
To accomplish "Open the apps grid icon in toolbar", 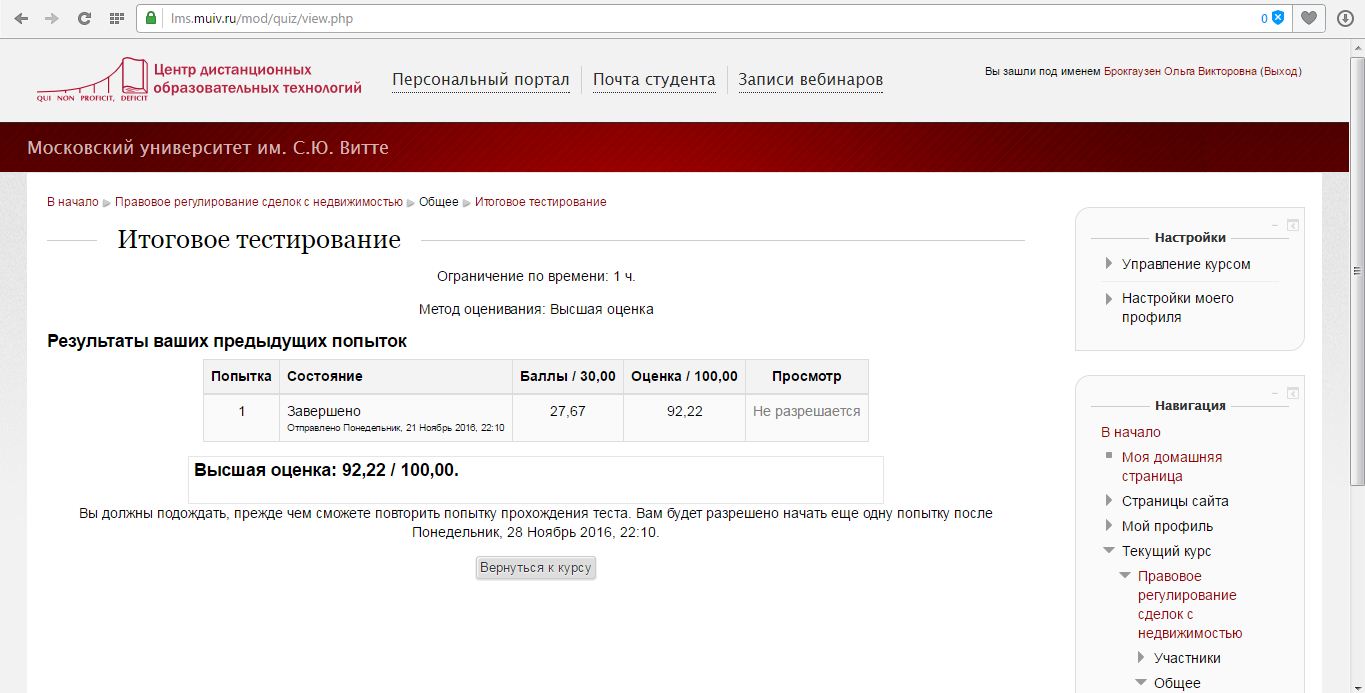I will click(x=117, y=18).
